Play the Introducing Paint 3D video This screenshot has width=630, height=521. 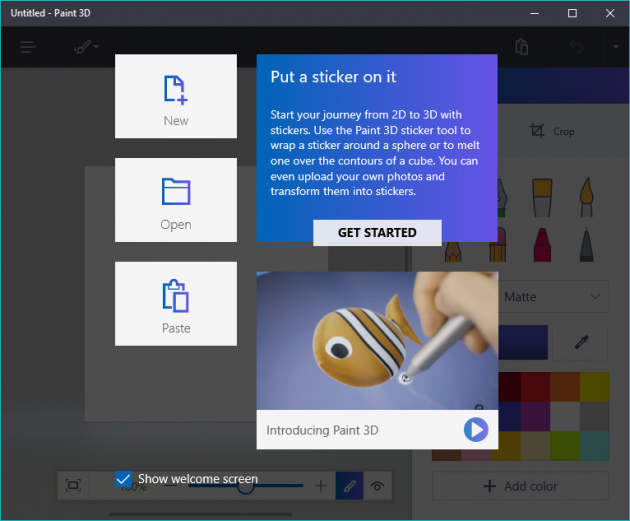tap(476, 429)
